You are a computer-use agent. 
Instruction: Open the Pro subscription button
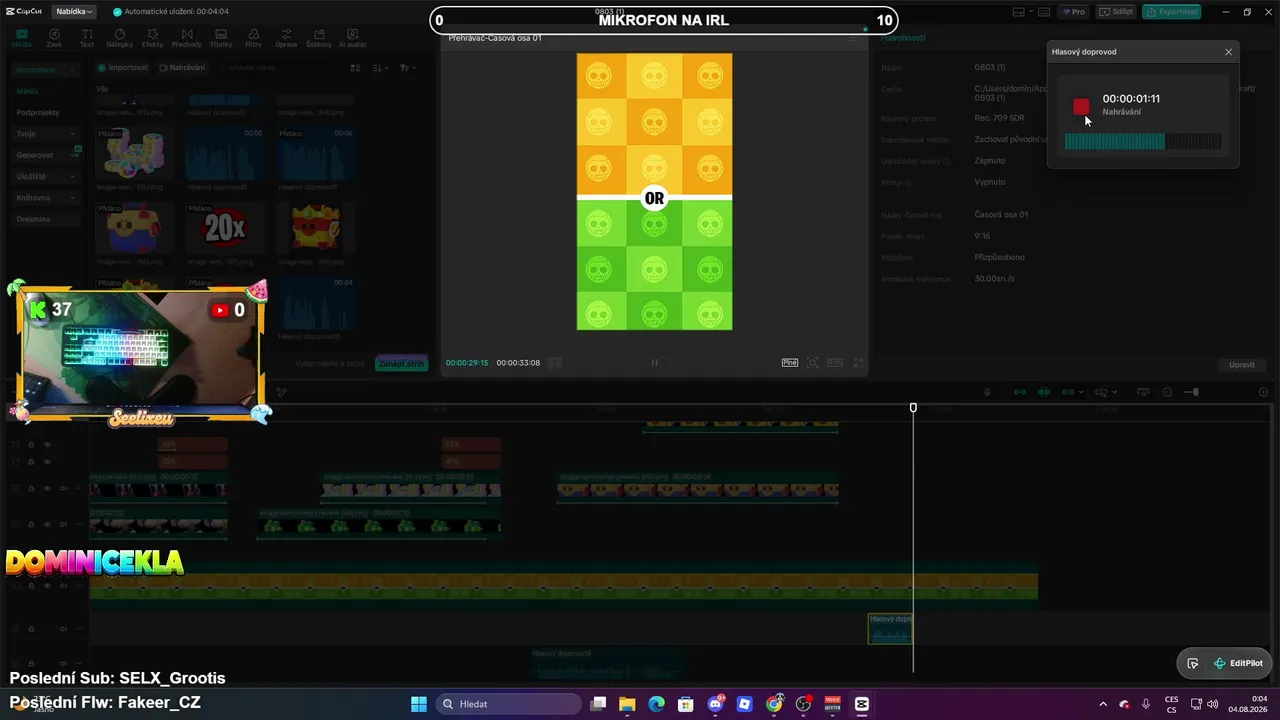pyautogui.click(x=1074, y=12)
